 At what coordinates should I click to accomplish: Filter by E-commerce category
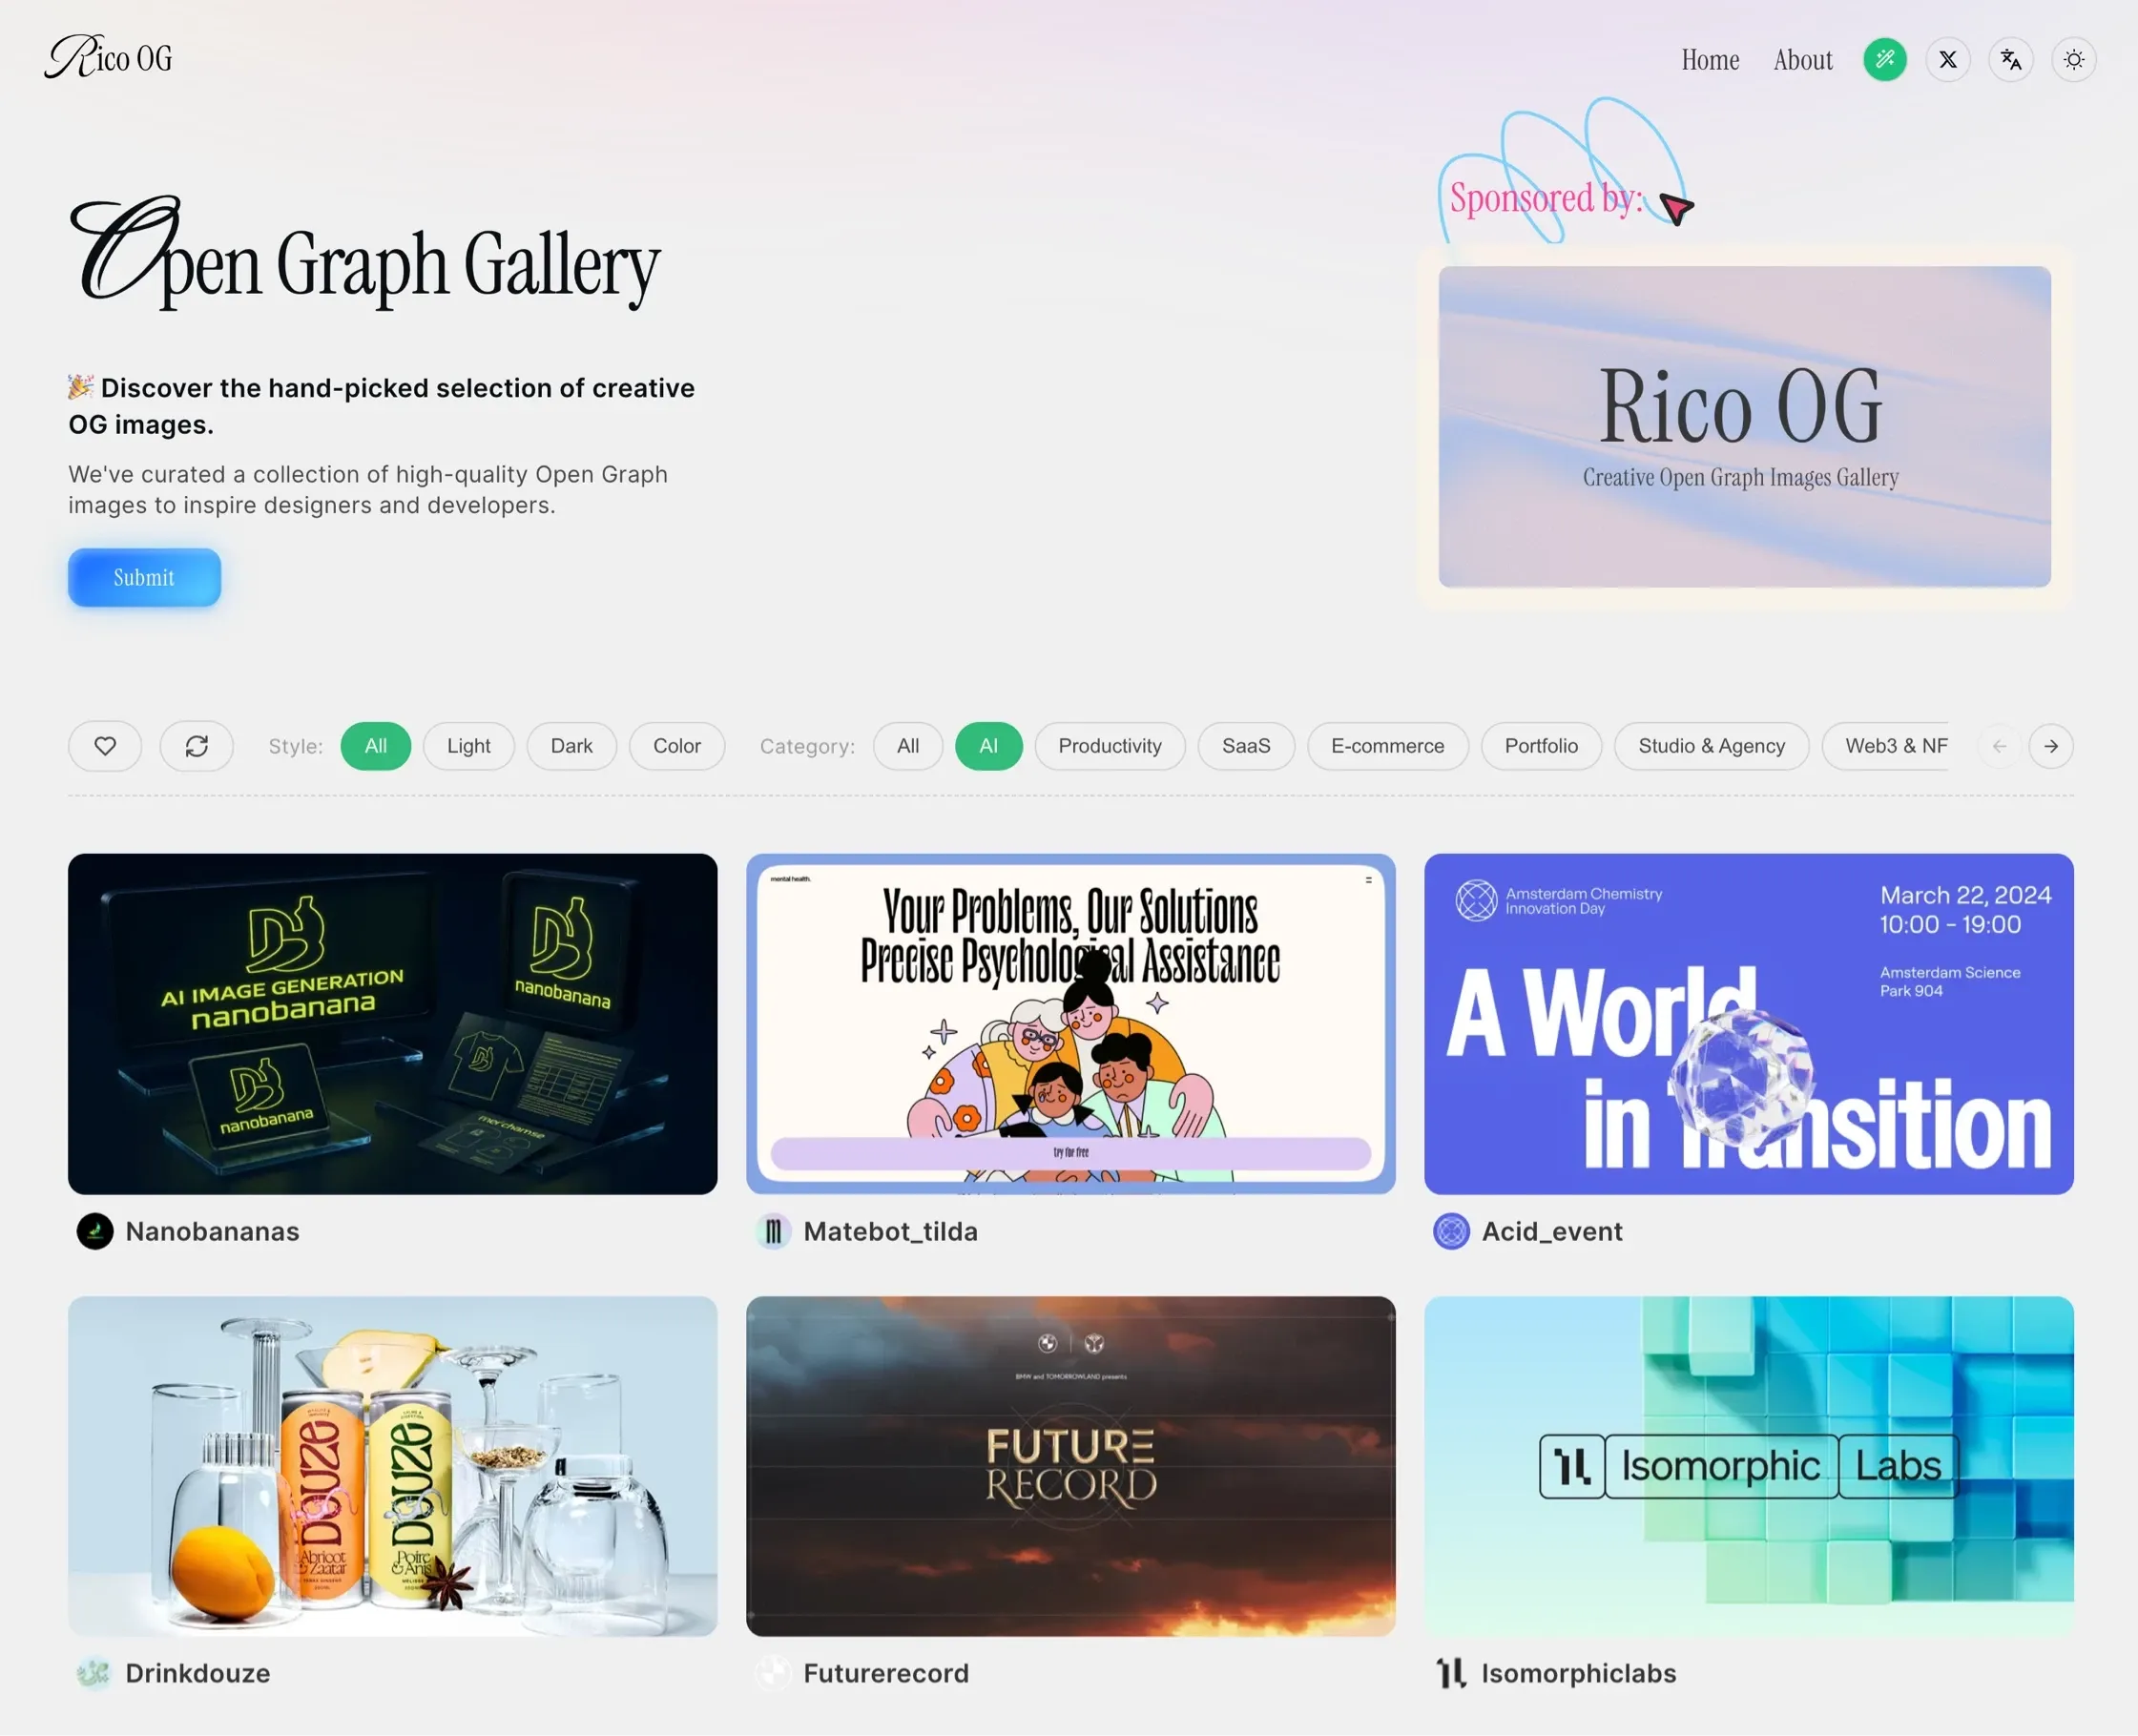coord(1388,746)
